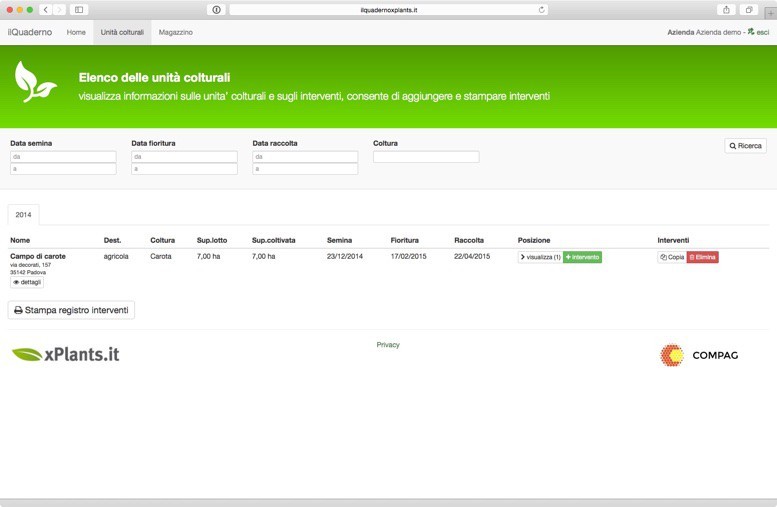Viewport: 777px width, 507px height.
Task: Focus Data raccolta 'da' field
Action: [x=305, y=157]
